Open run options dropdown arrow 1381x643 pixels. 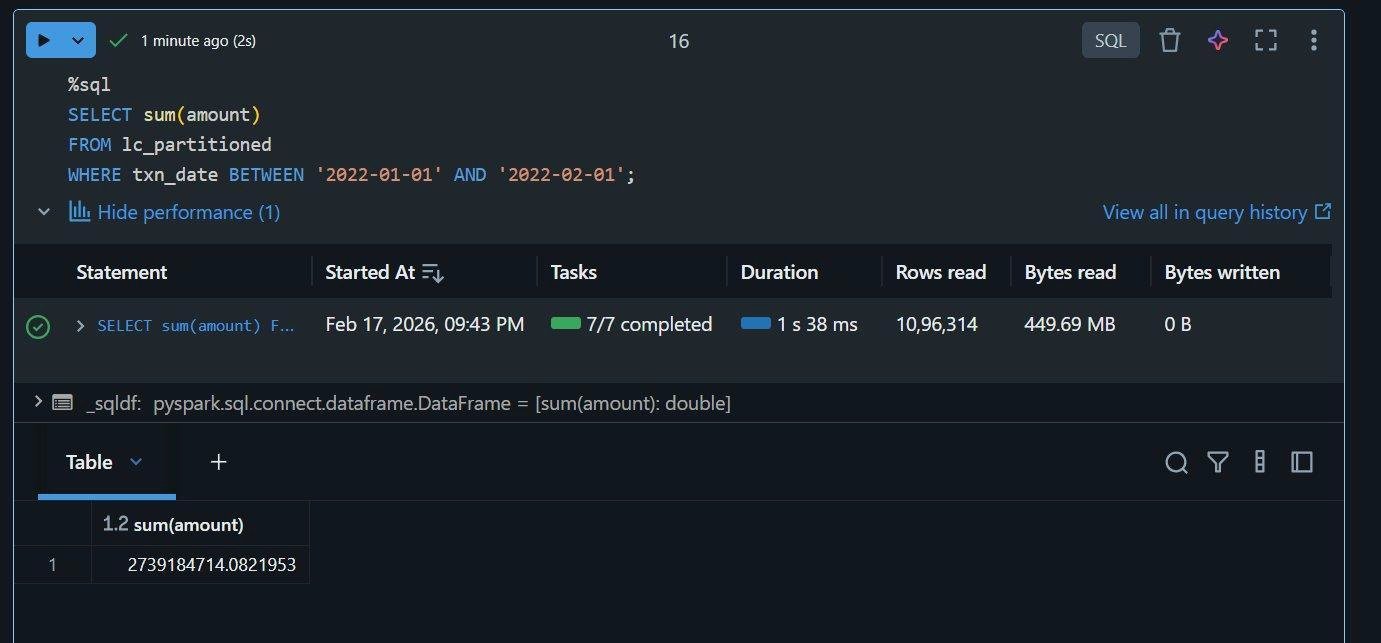pos(78,40)
